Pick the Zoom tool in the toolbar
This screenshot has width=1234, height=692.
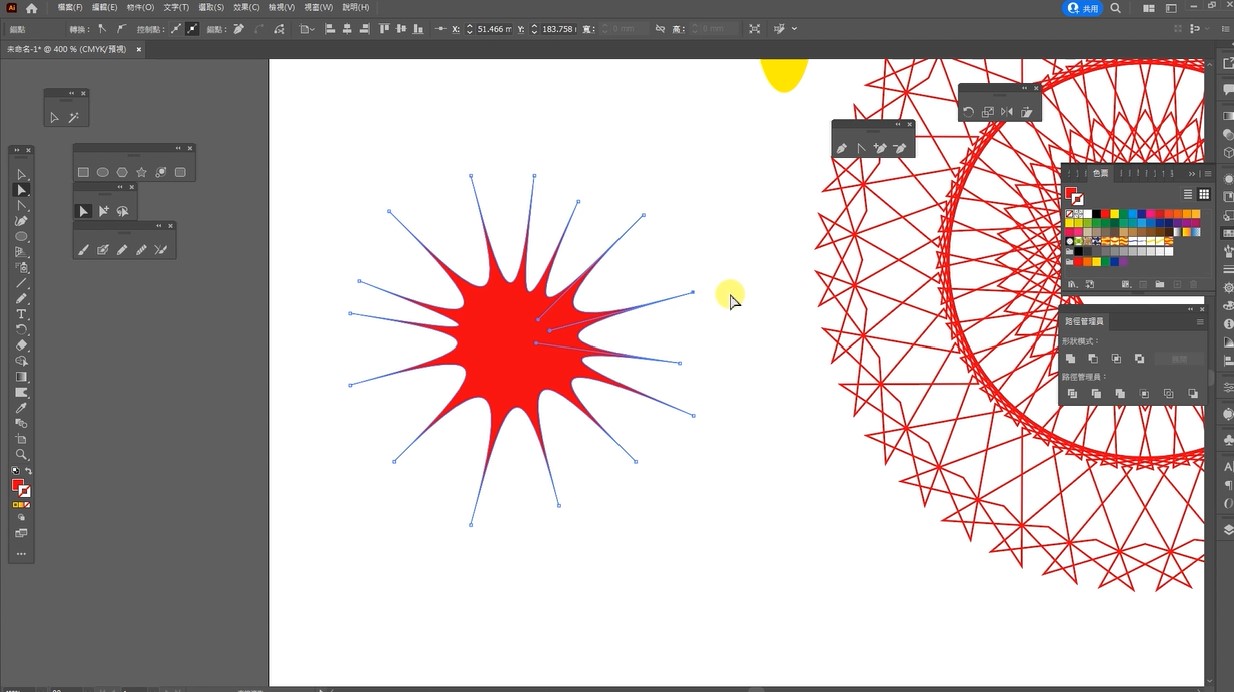click(x=21, y=455)
